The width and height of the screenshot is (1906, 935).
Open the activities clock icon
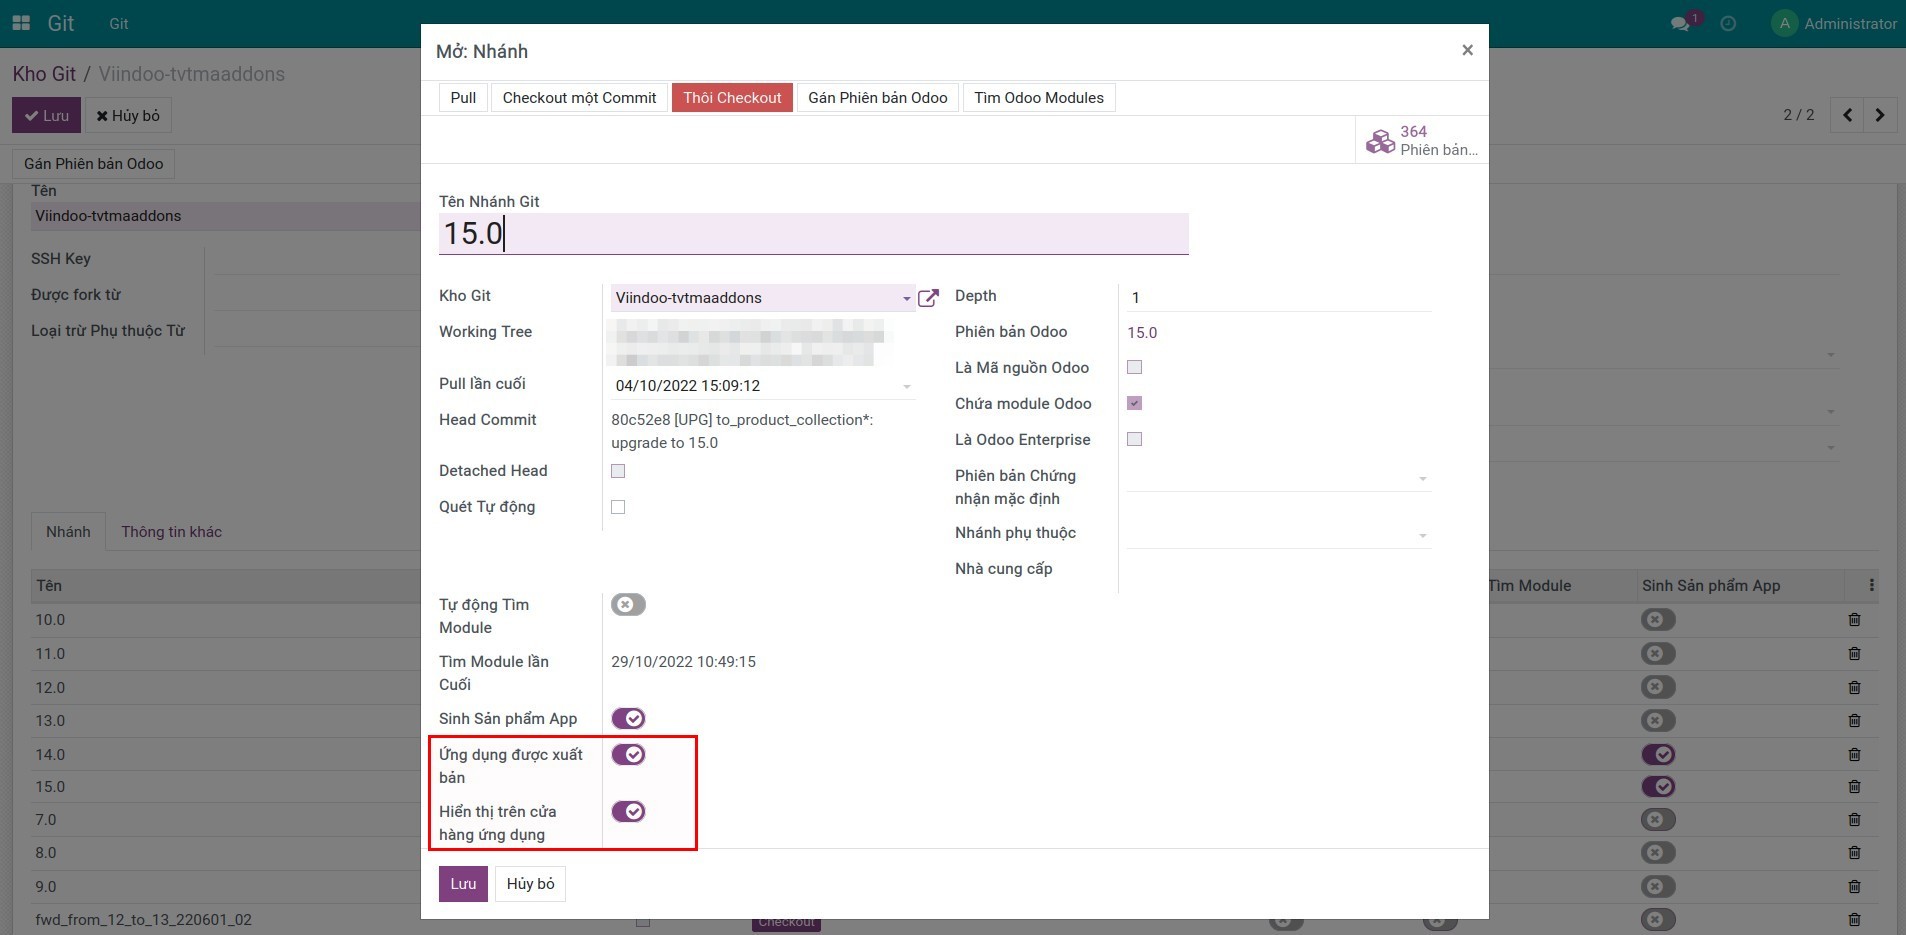tap(1728, 24)
